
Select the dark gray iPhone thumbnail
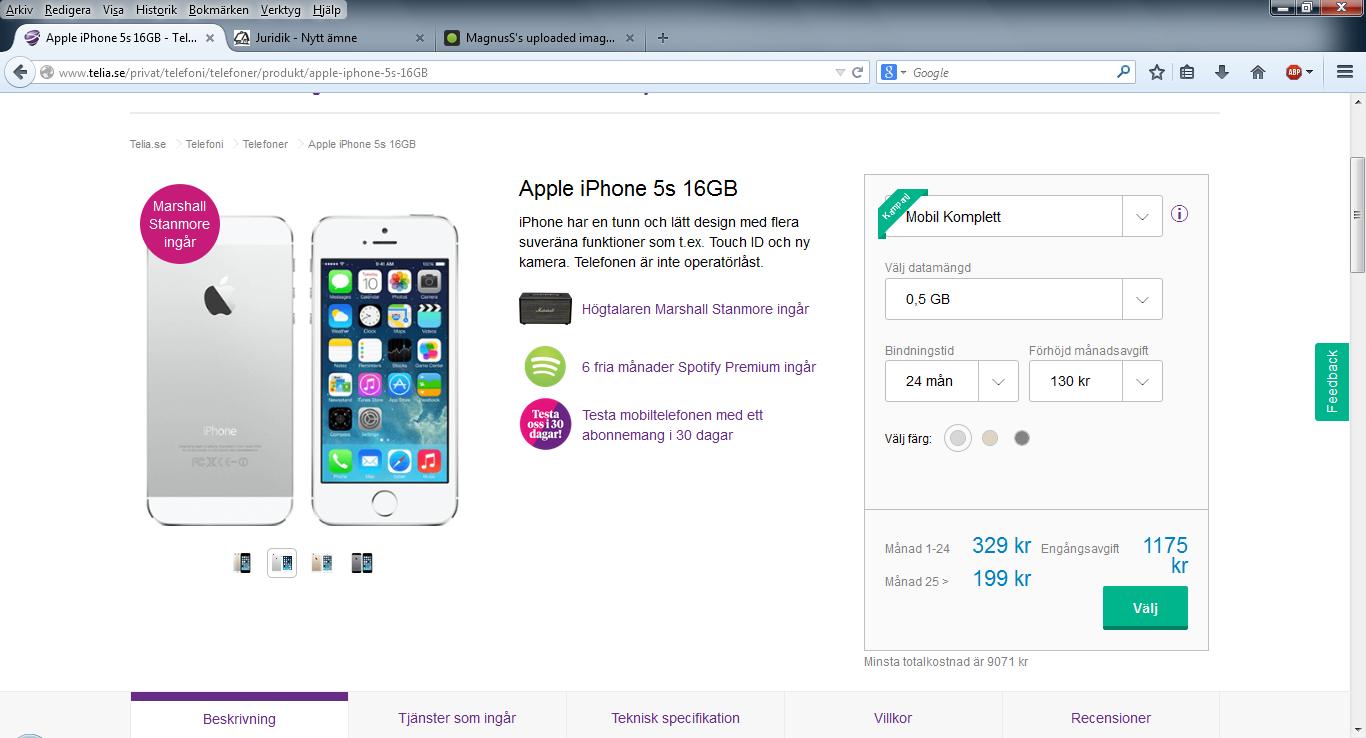click(x=362, y=563)
